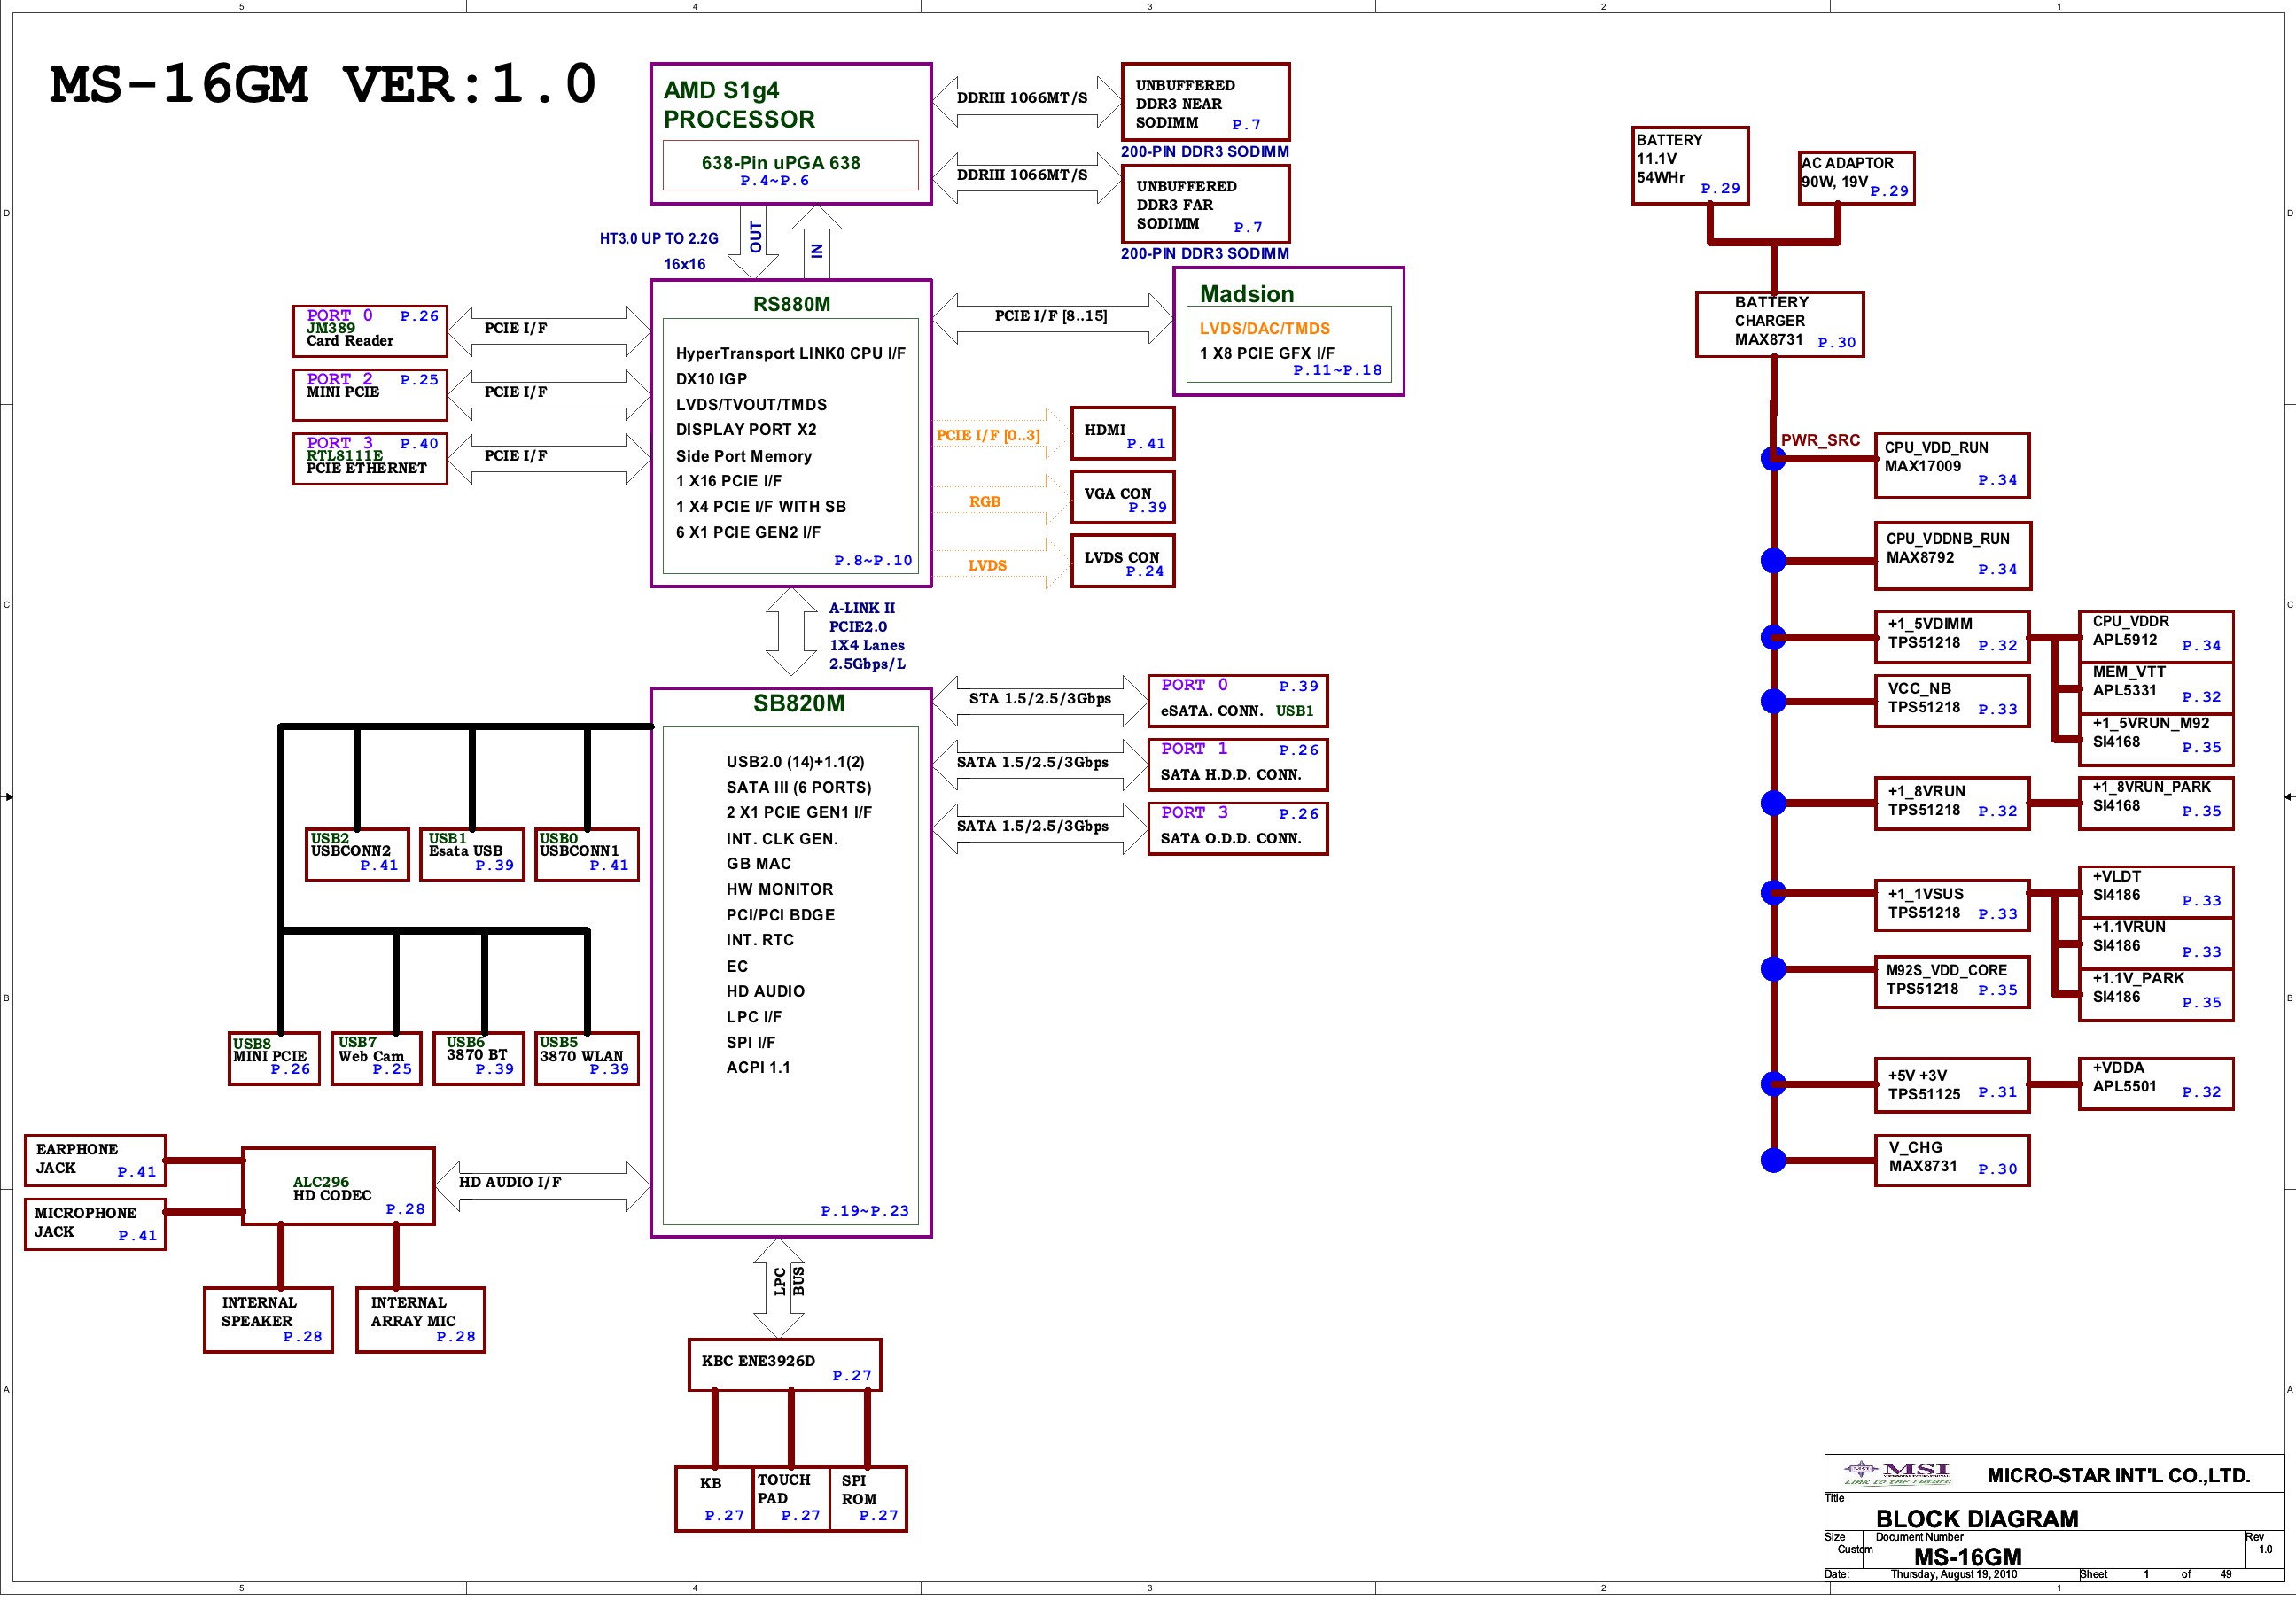The image size is (2296, 1600).
Task: Click the RS880M block title
Action: [791, 304]
